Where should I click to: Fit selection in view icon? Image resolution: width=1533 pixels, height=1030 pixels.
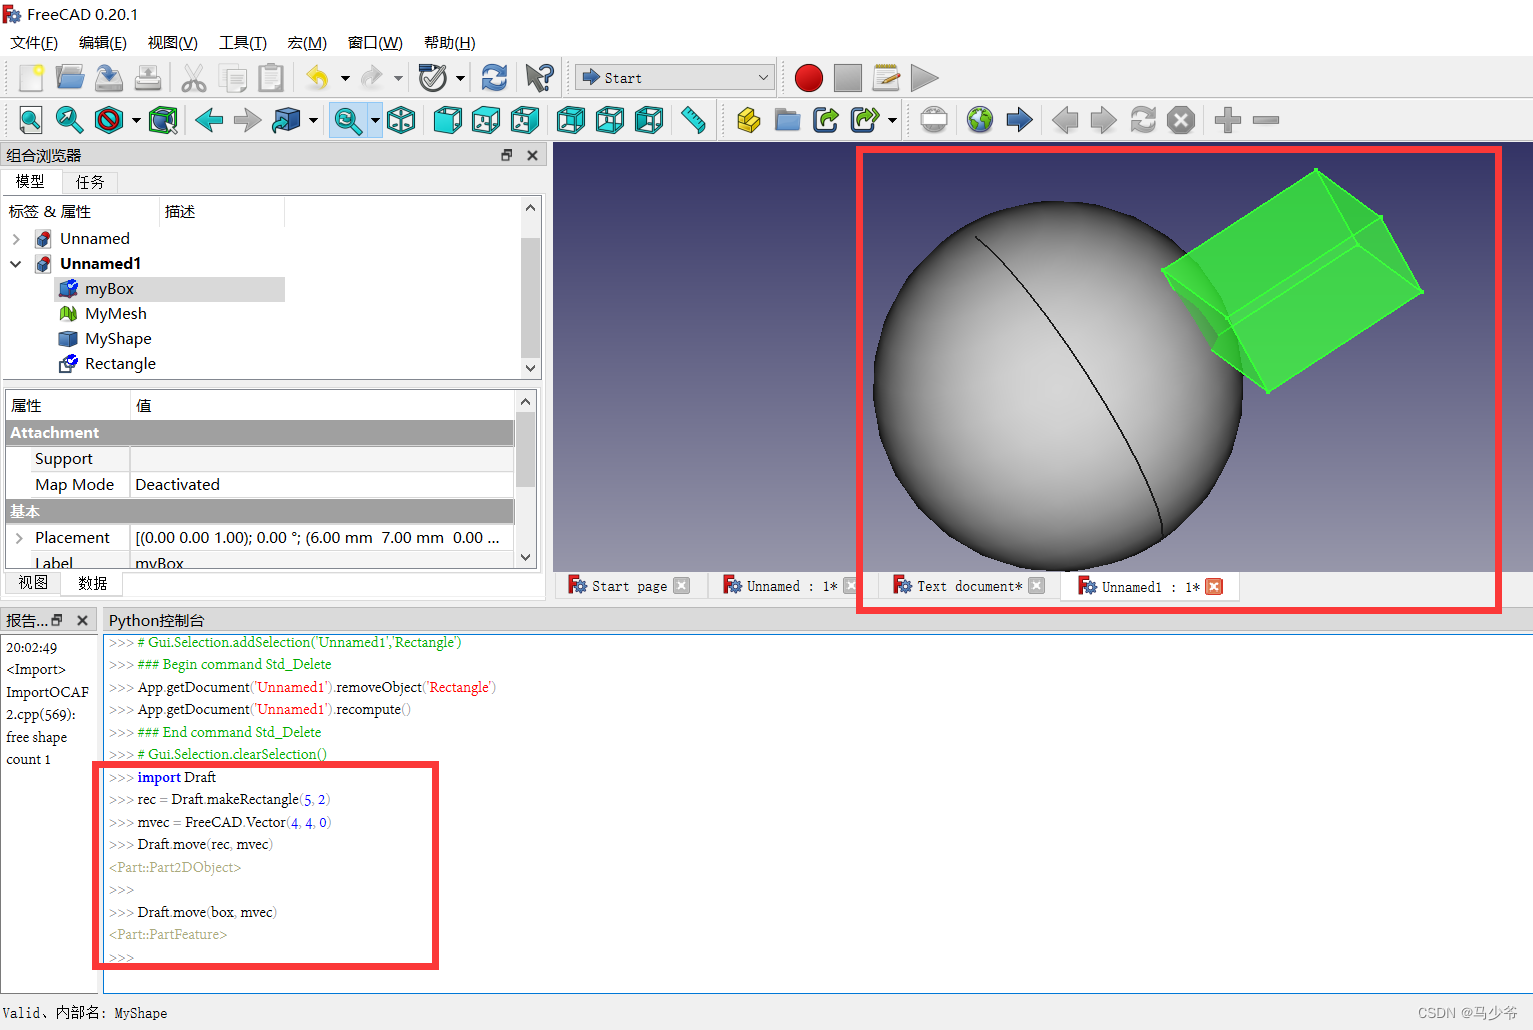[x=70, y=120]
